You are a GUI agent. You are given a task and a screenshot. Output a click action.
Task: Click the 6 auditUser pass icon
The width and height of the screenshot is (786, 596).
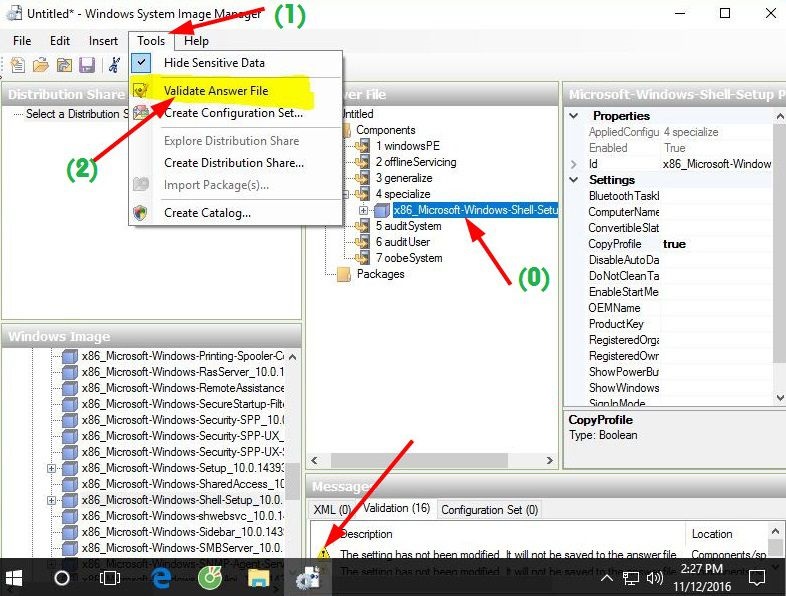[362, 242]
